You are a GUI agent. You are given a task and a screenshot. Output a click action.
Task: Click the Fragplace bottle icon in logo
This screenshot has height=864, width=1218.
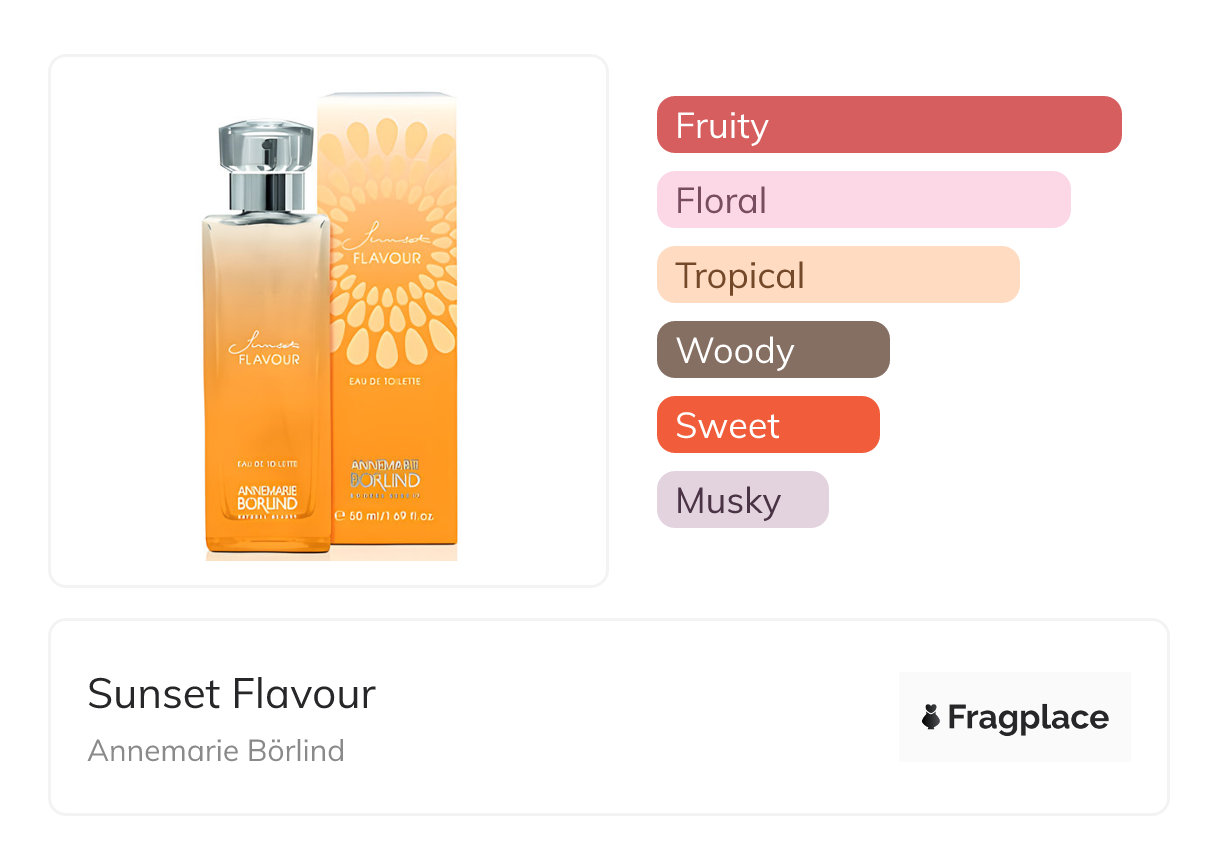(931, 717)
